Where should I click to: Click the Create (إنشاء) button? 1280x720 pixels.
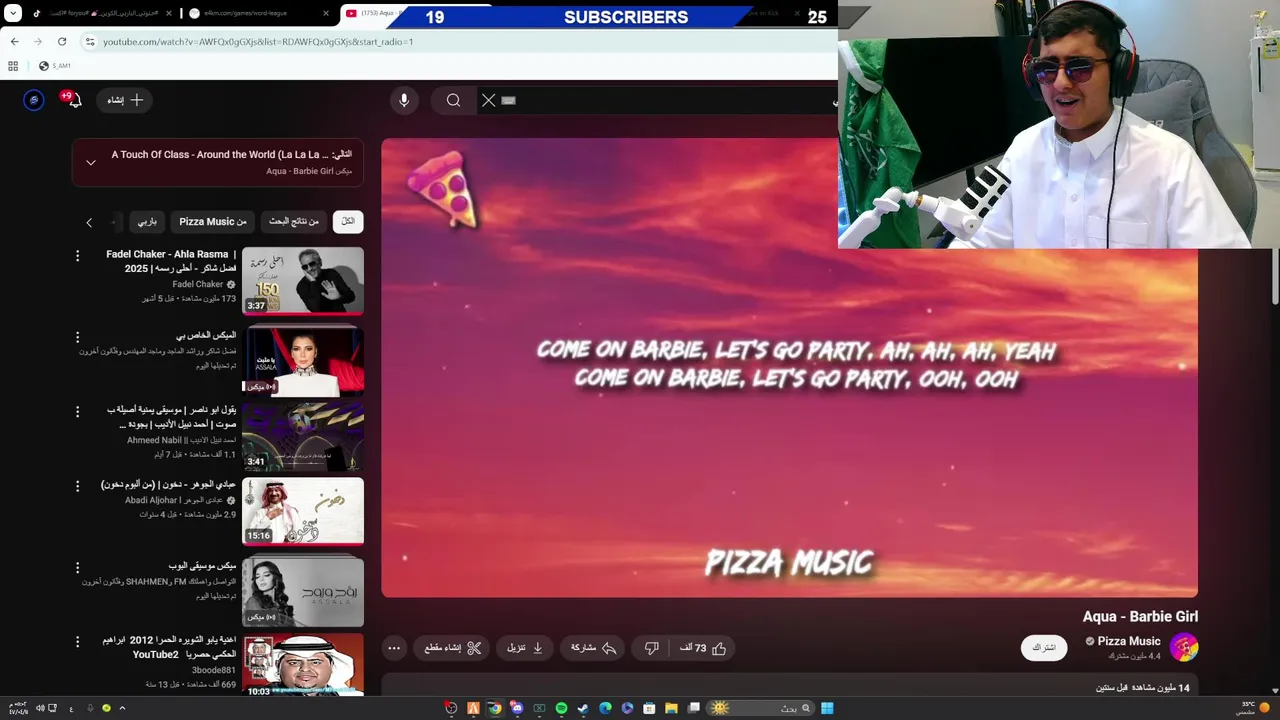pos(125,100)
